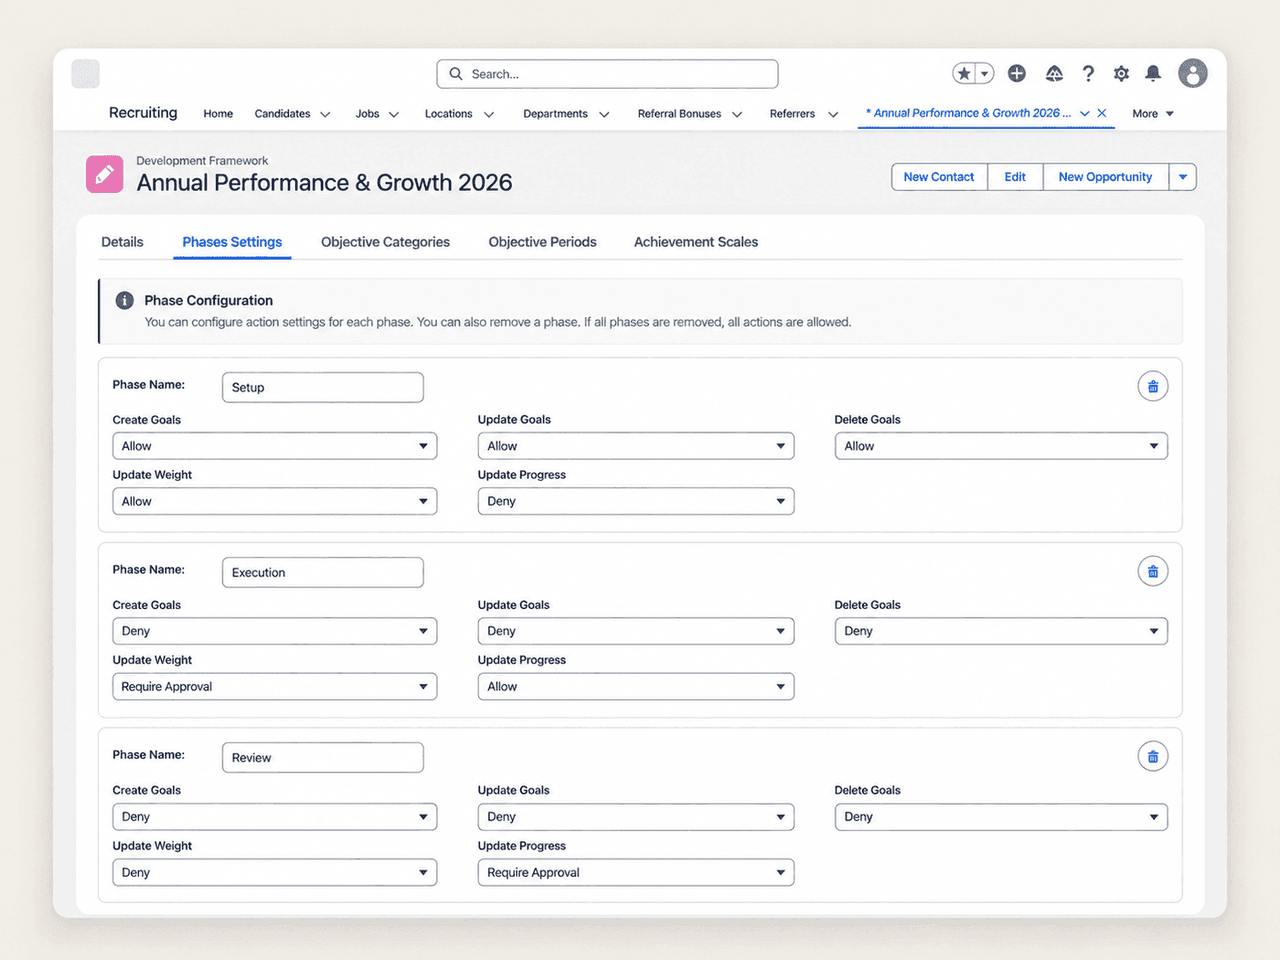The image size is (1280, 960).
Task: Click the New Contact button
Action: 939,177
